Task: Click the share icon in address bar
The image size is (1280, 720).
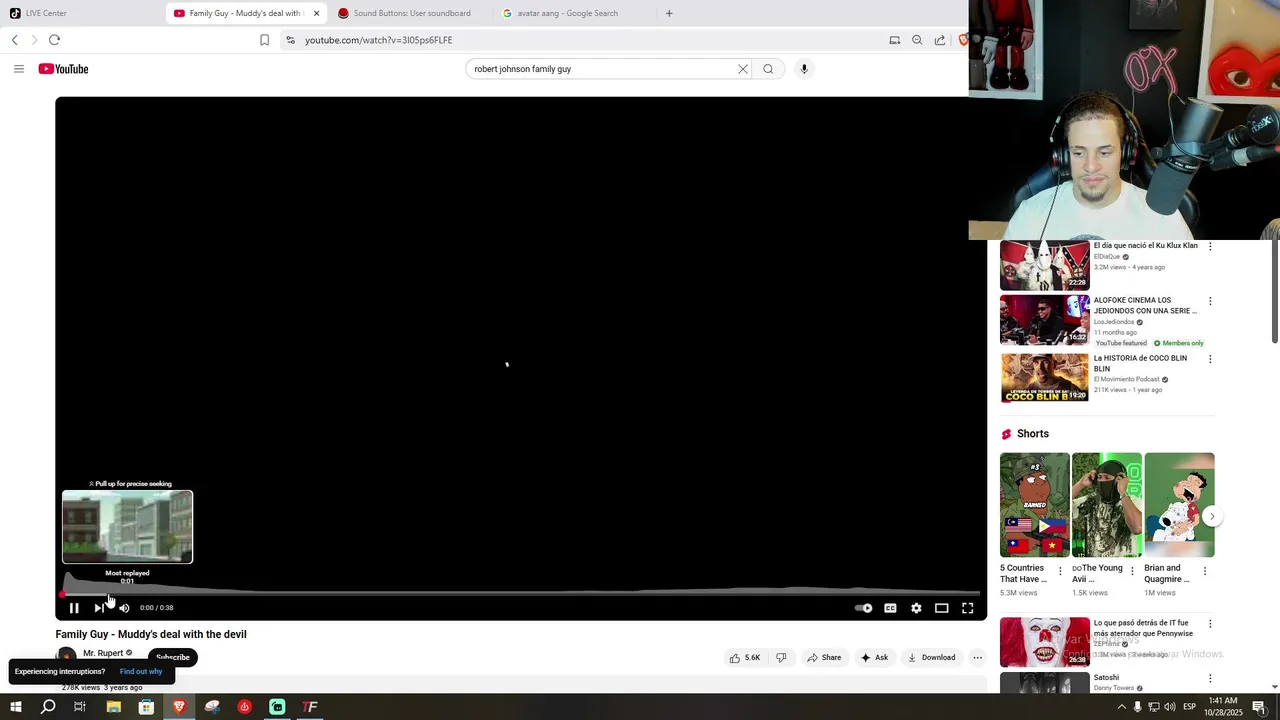Action: (x=940, y=40)
